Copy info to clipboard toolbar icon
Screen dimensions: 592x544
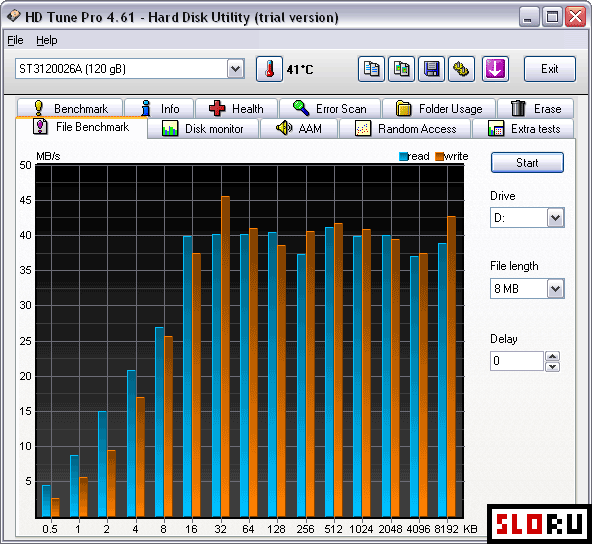371,69
